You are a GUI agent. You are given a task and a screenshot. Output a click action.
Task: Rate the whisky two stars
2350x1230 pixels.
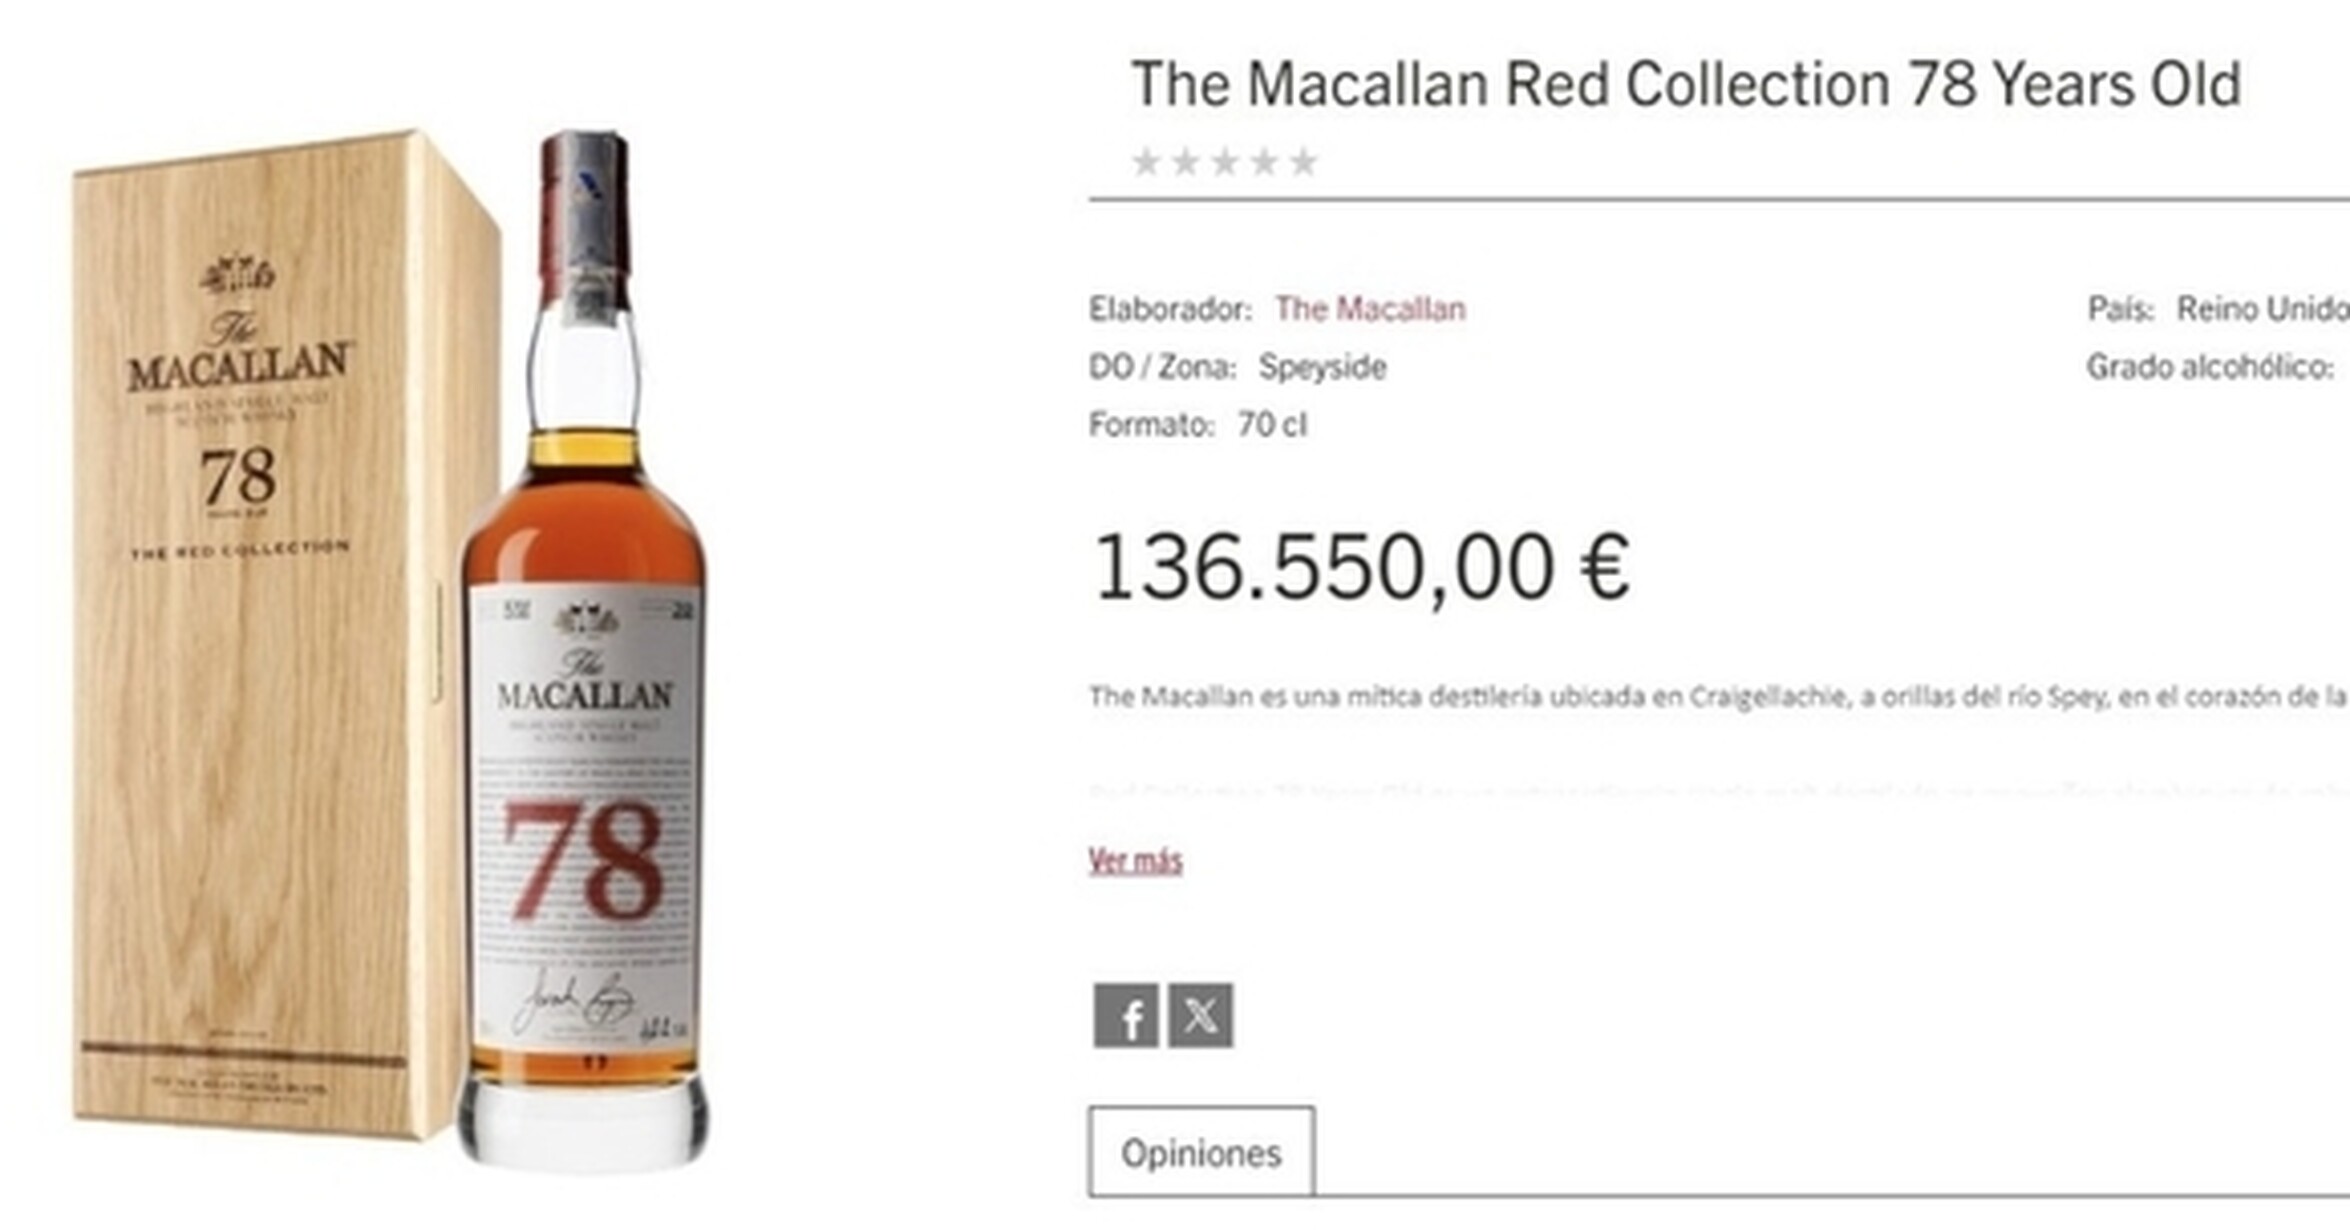click(x=1185, y=161)
